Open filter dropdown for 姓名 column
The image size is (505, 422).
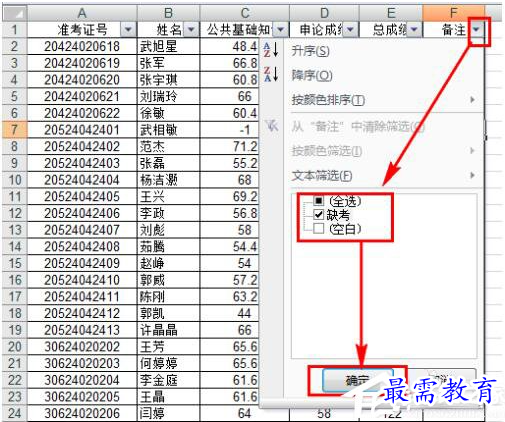pos(191,30)
